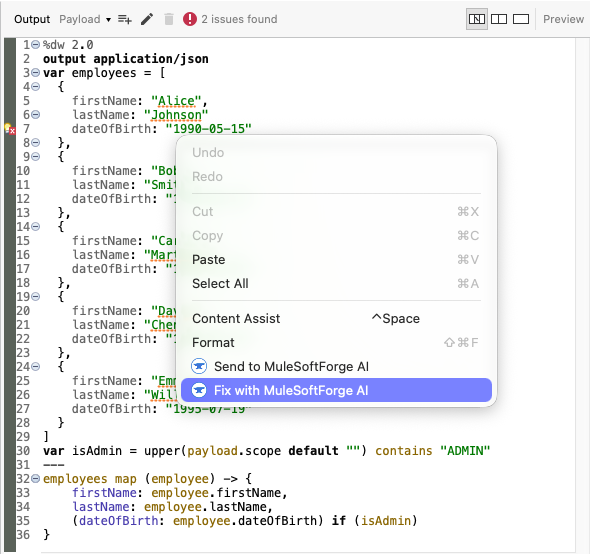Click 'employees map' on line 32

tap(90, 479)
